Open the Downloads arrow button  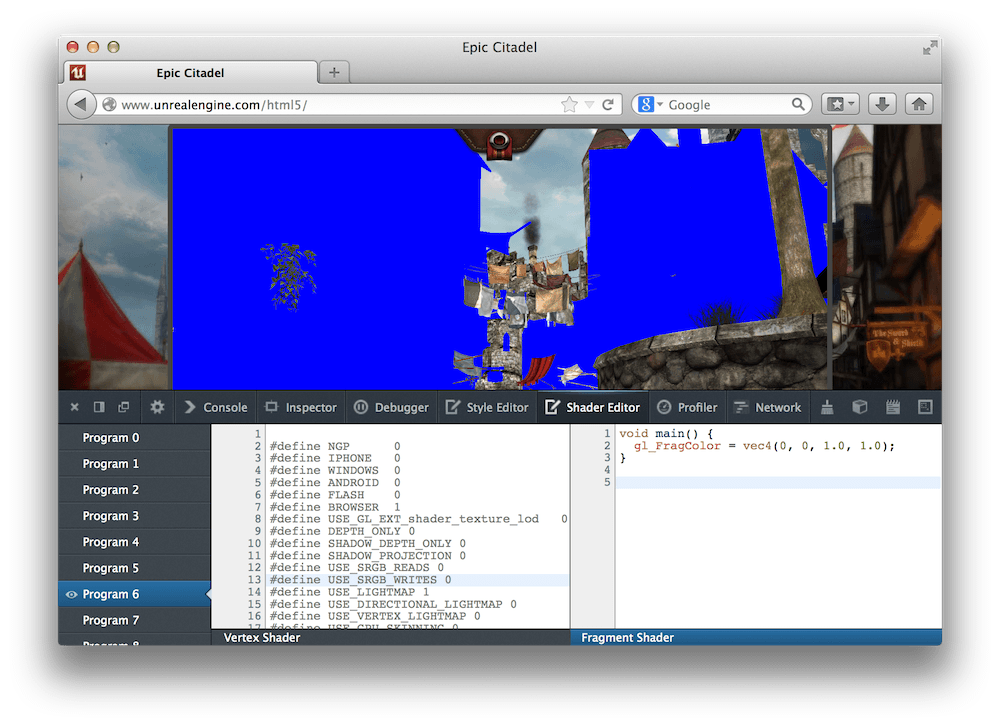[x=882, y=104]
